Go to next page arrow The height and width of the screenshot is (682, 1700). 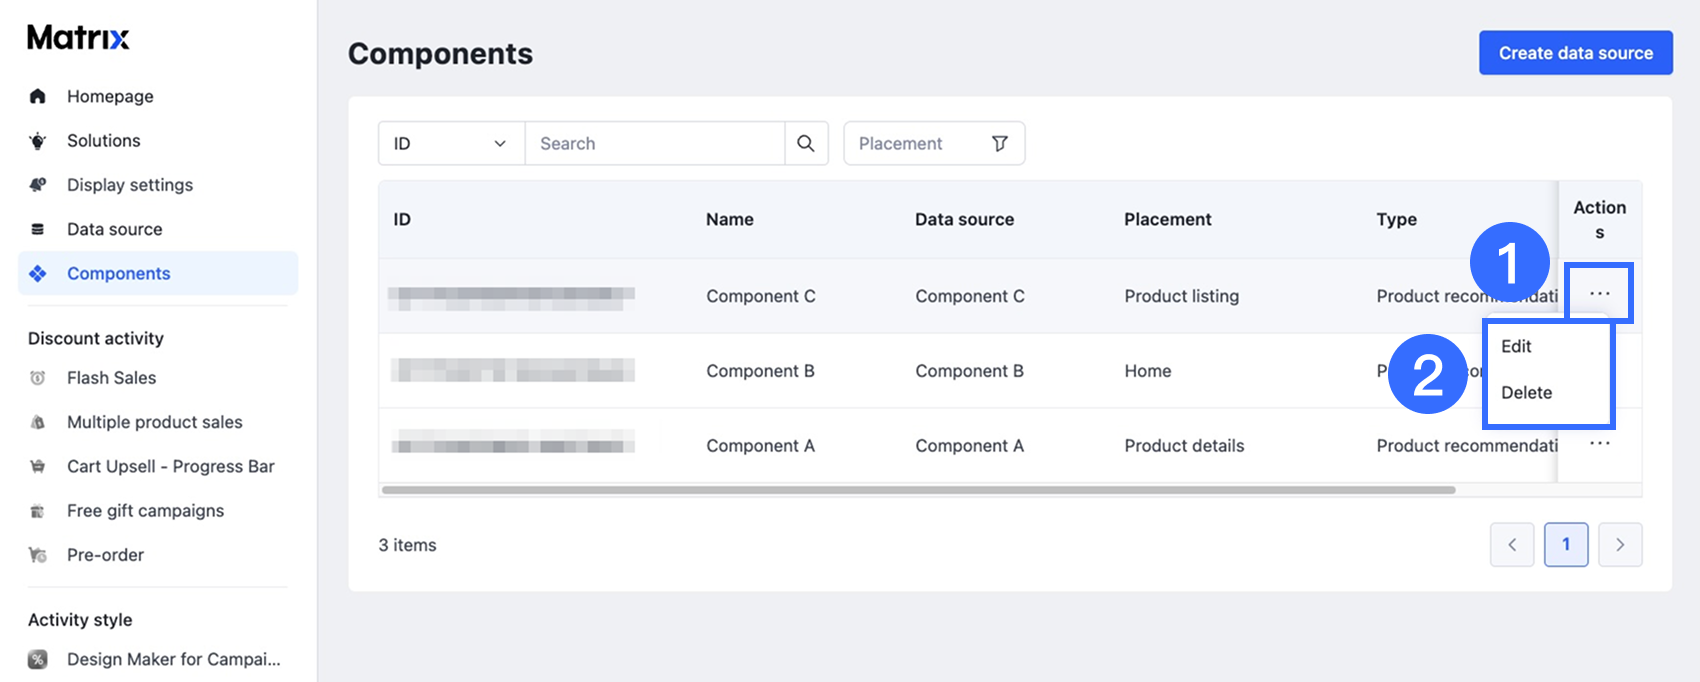[x=1620, y=545]
